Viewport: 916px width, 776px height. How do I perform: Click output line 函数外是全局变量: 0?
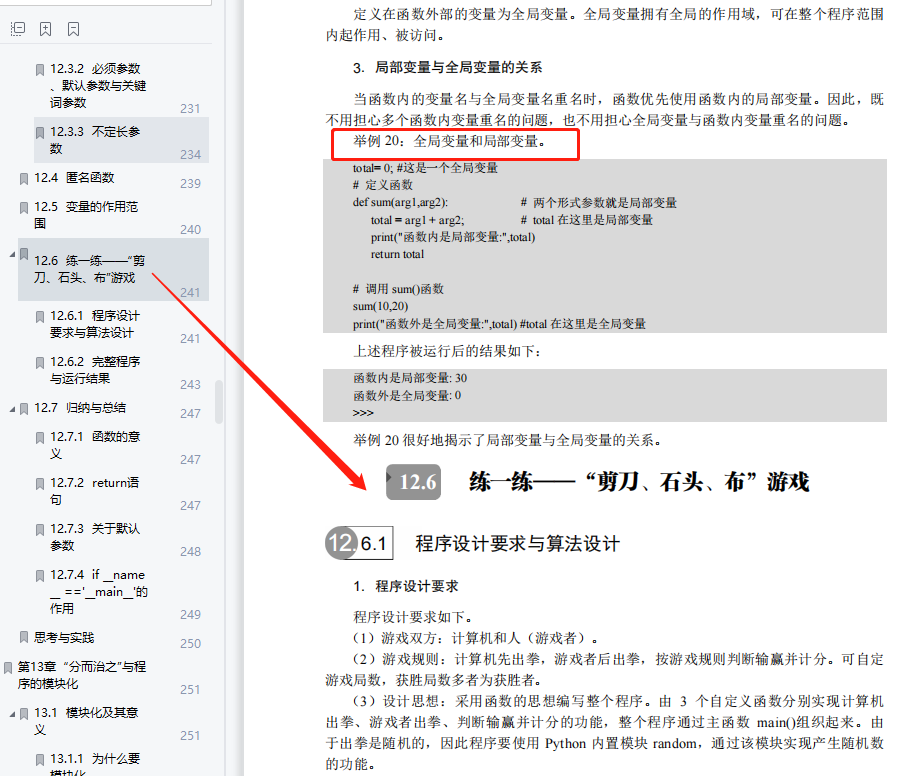tap(407, 396)
